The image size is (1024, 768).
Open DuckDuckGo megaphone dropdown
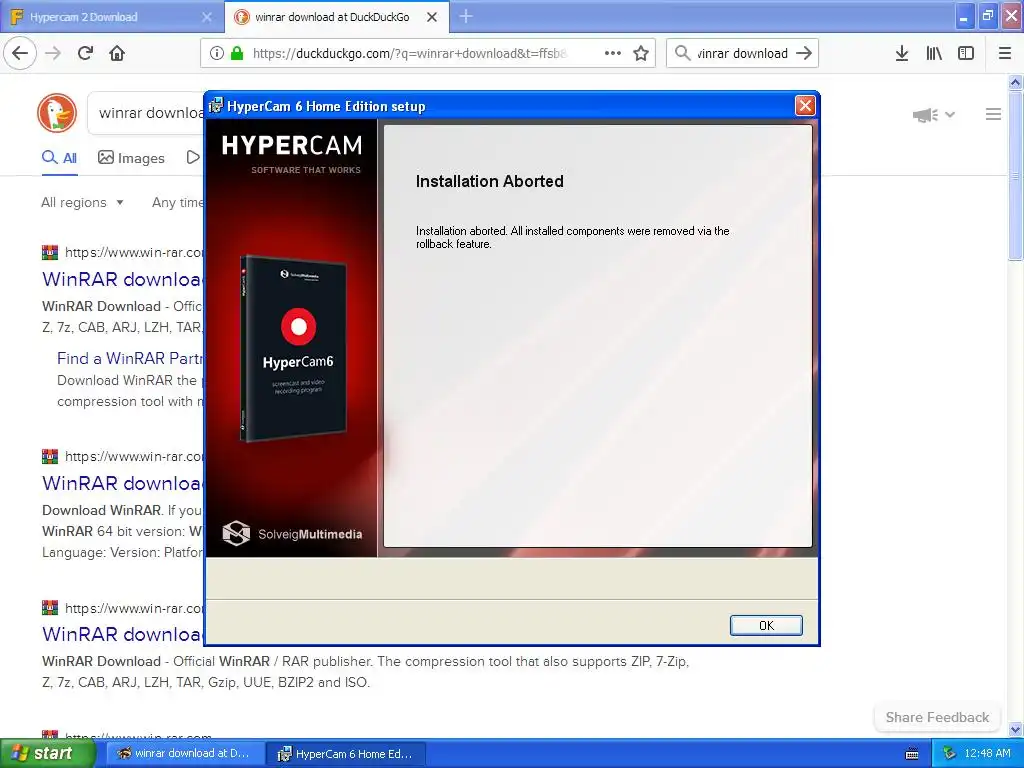[x=934, y=115]
